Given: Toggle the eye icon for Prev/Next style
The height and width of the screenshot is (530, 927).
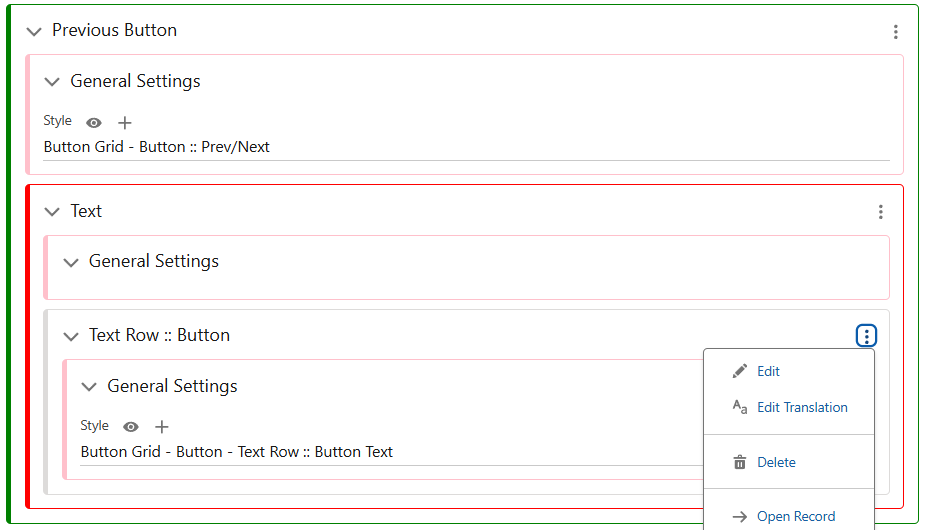Looking at the screenshot, I should [x=93, y=123].
